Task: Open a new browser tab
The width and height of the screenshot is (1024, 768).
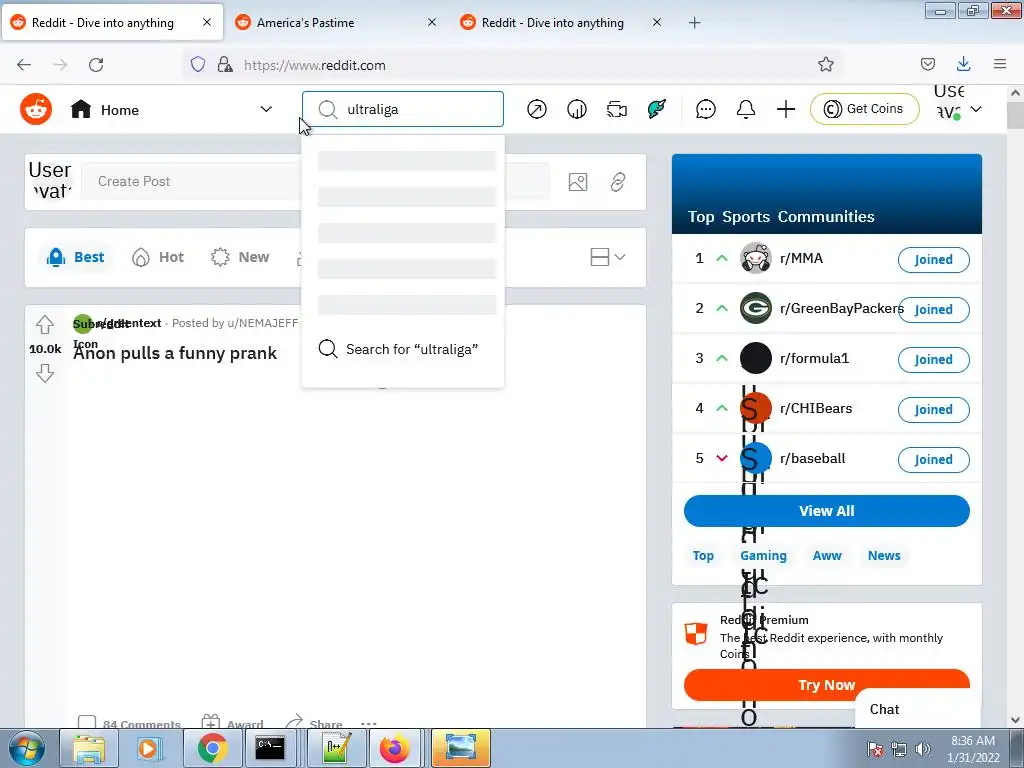Action: pos(694,22)
